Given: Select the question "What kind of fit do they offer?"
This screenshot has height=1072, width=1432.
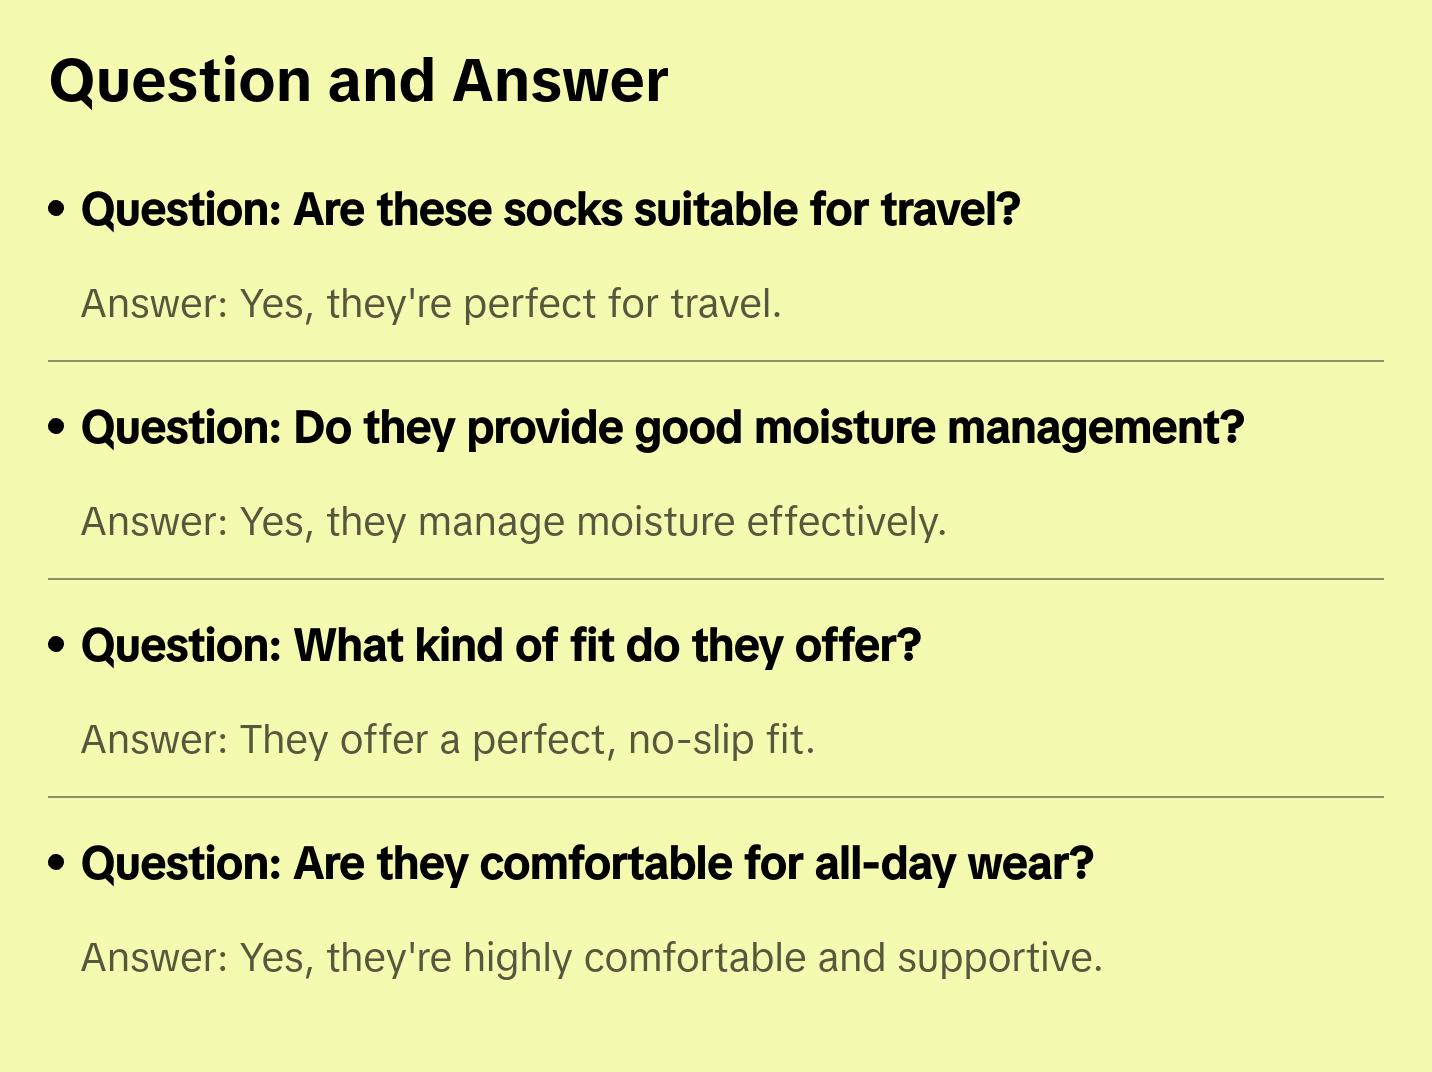Looking at the screenshot, I should [500, 646].
